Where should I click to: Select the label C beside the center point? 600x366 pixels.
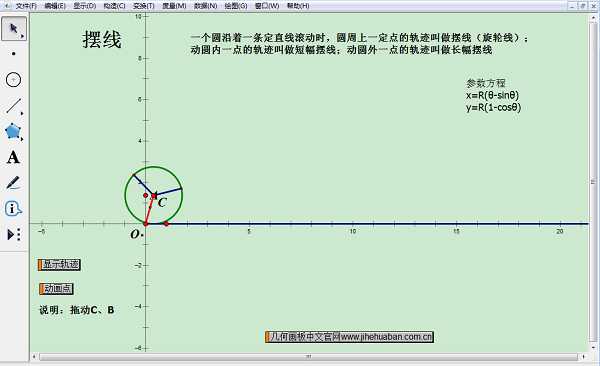(162, 203)
